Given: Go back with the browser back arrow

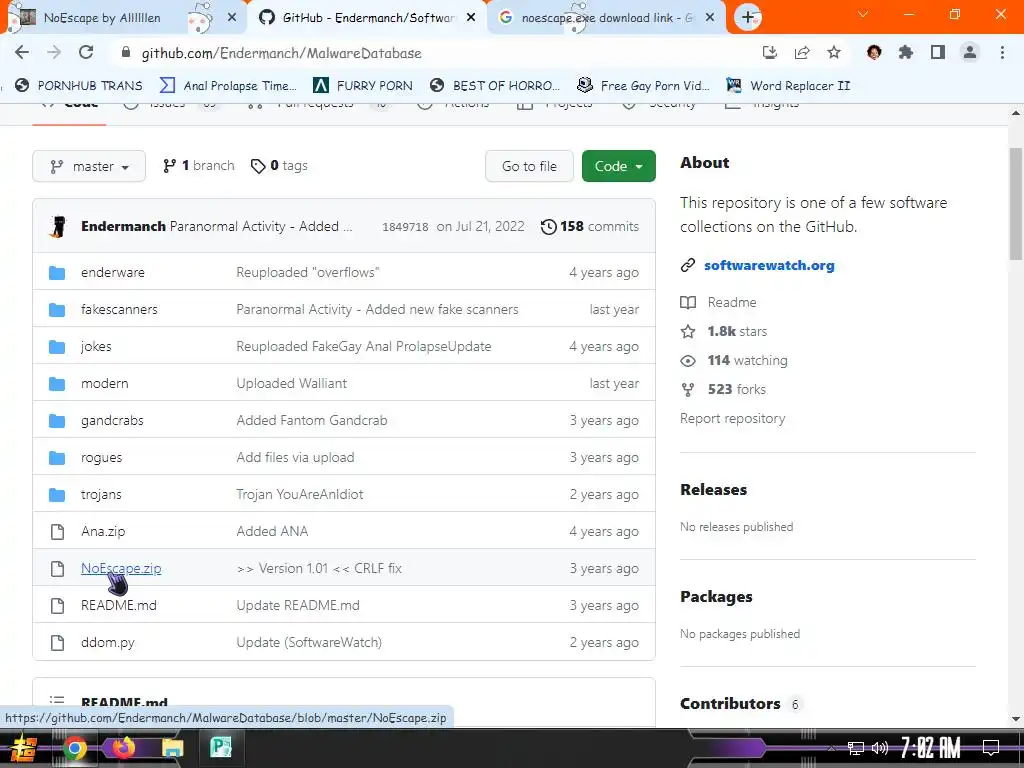Looking at the screenshot, I should click(22, 53).
